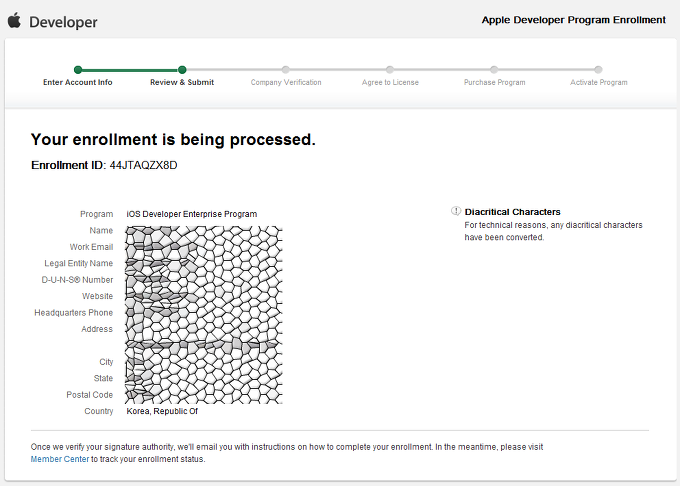Select the Company Verification step
This screenshot has width=680, height=486.
[286, 82]
